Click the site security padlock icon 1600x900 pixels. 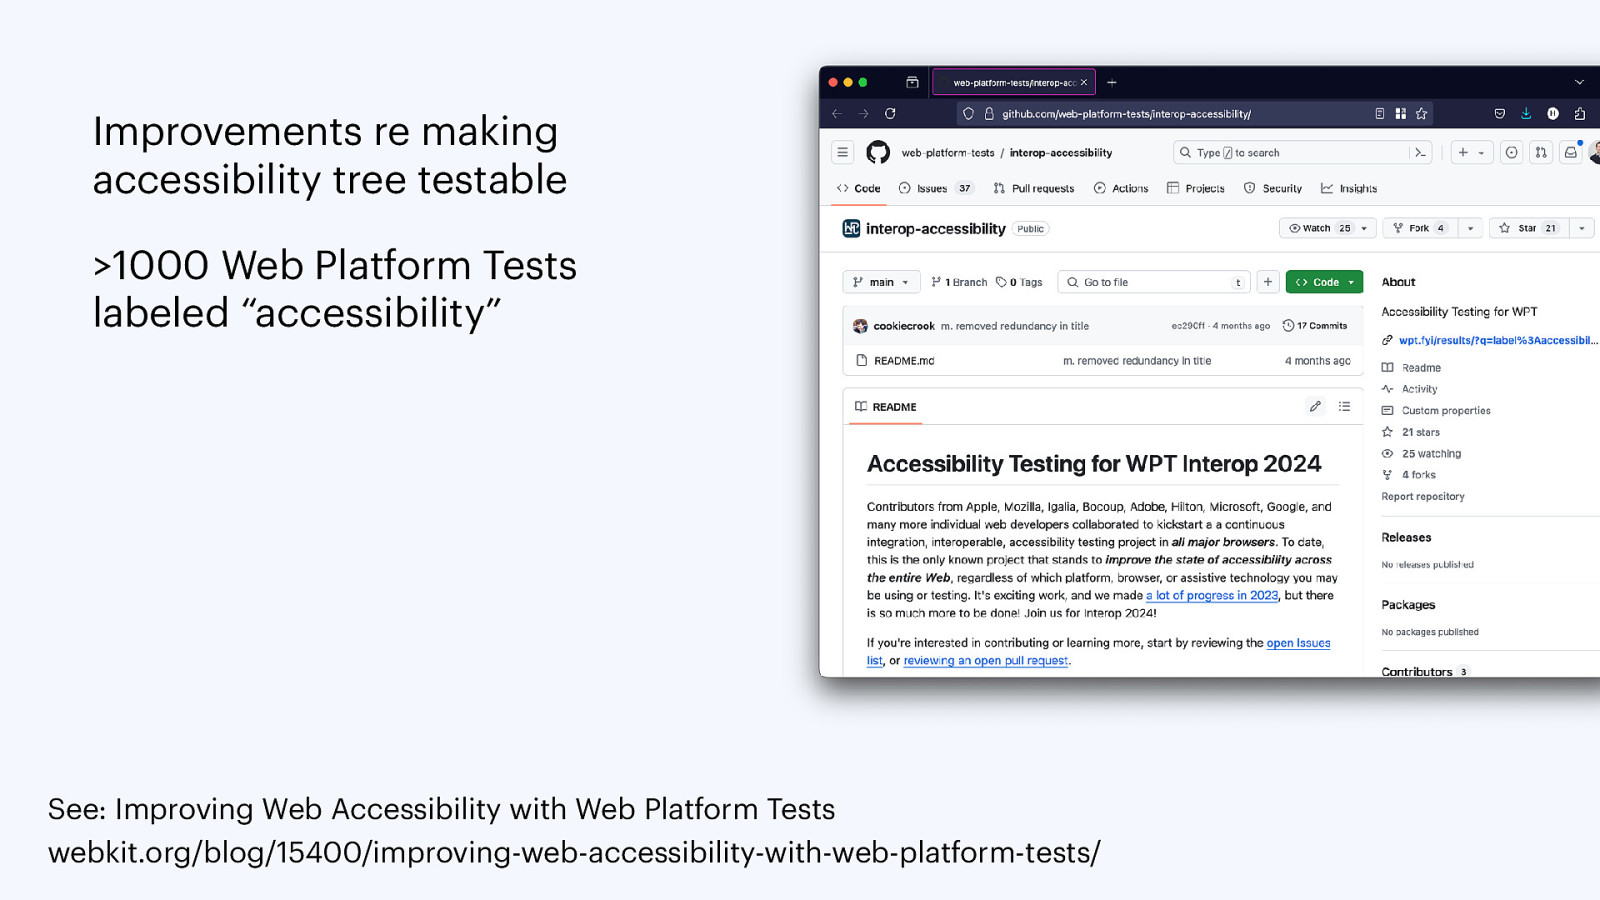989,114
